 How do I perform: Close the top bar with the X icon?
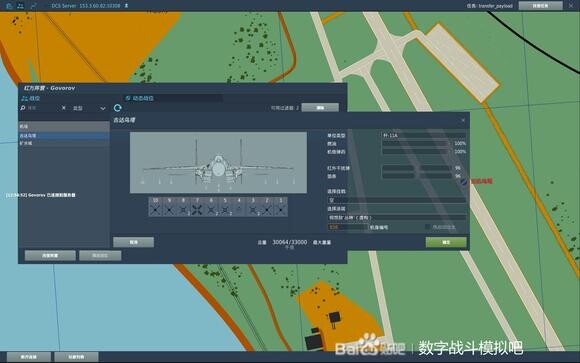point(571,6)
